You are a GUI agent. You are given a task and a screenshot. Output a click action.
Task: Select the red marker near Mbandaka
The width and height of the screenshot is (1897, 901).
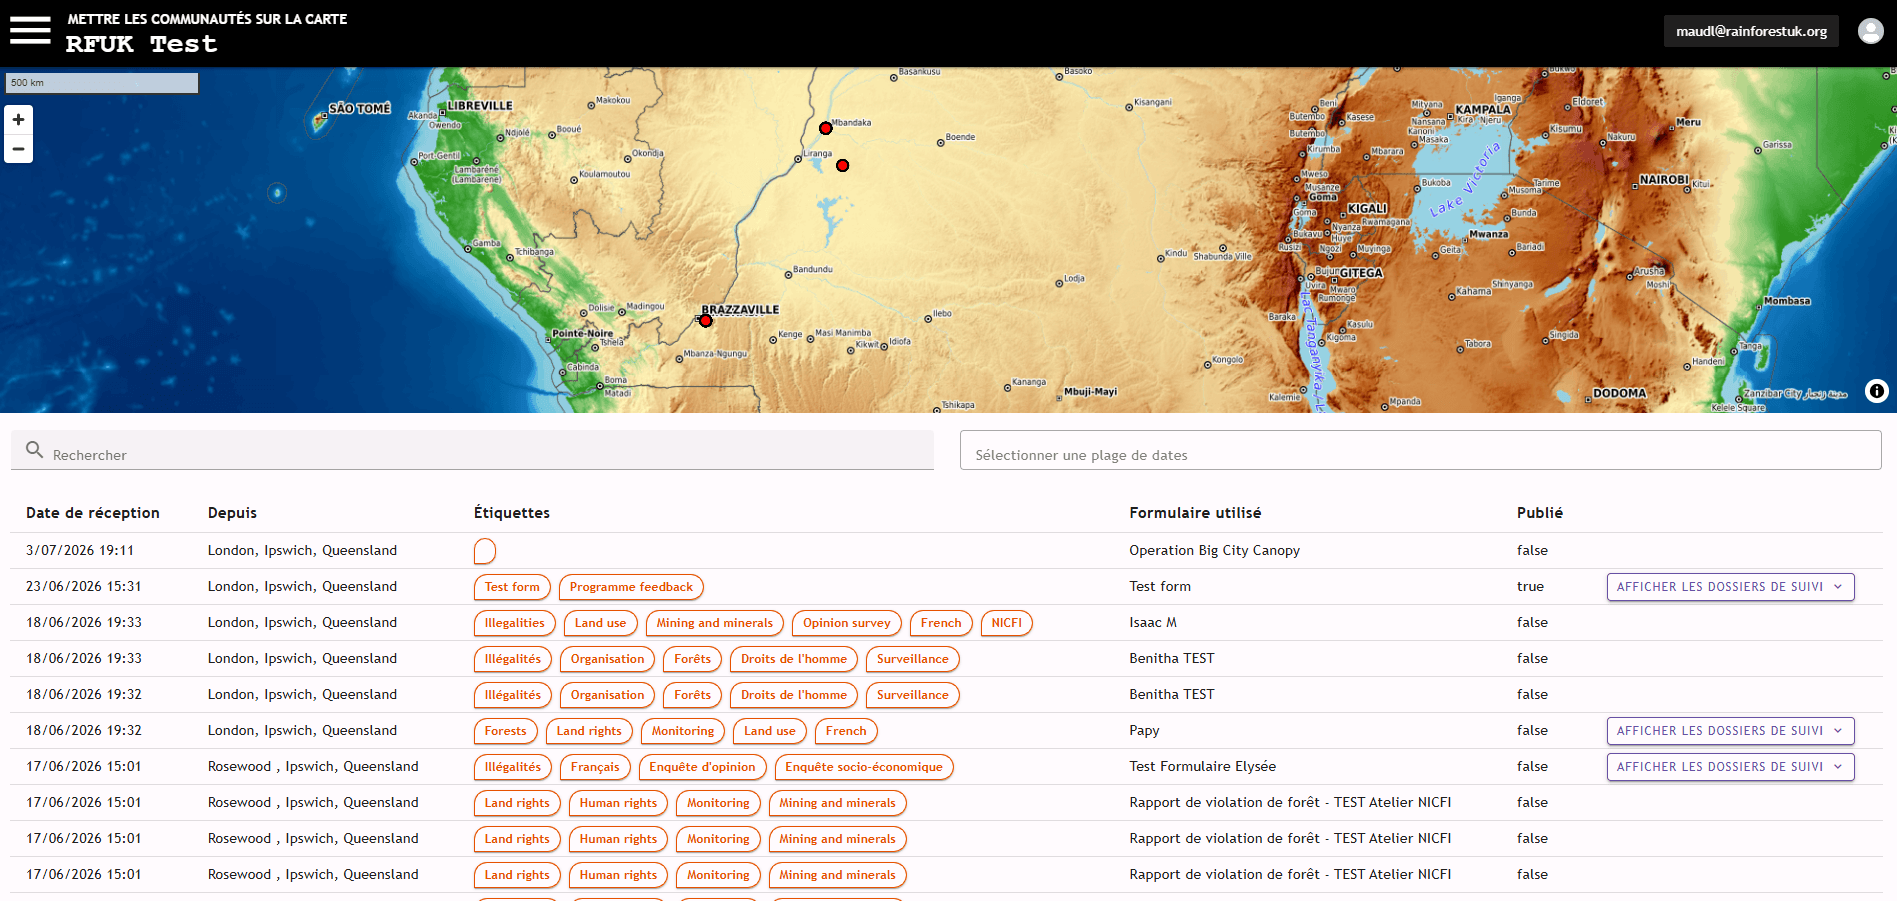pos(826,128)
